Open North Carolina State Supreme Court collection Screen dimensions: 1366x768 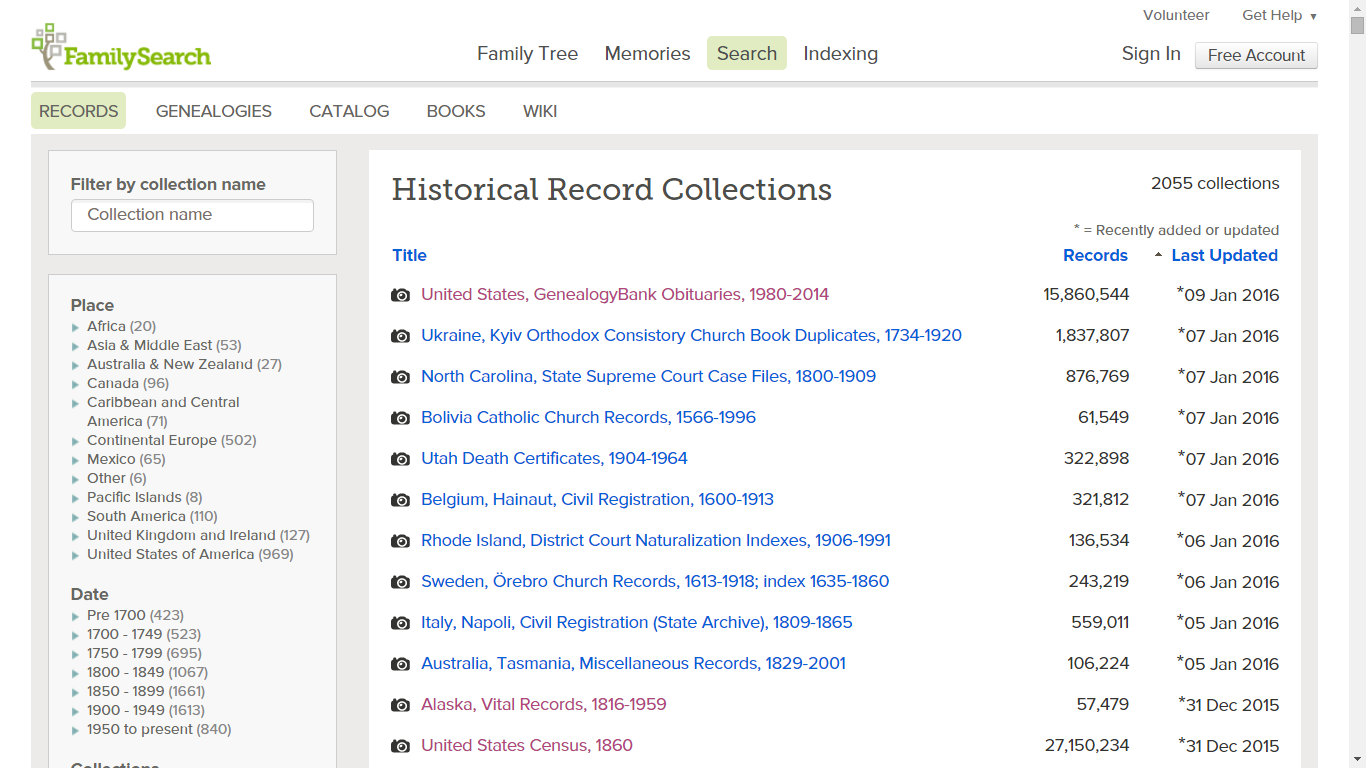tap(648, 377)
